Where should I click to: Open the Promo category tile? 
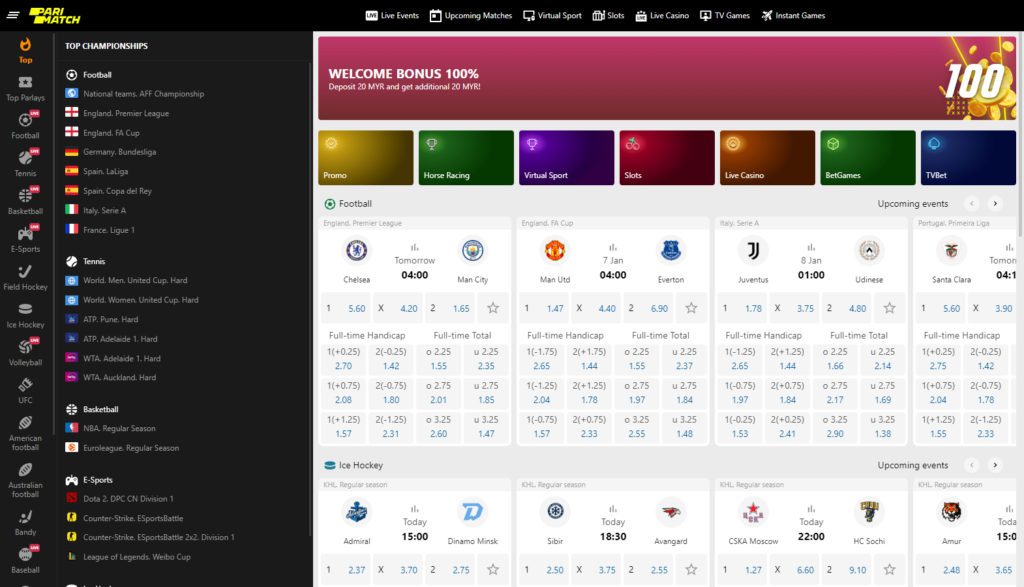tap(366, 158)
